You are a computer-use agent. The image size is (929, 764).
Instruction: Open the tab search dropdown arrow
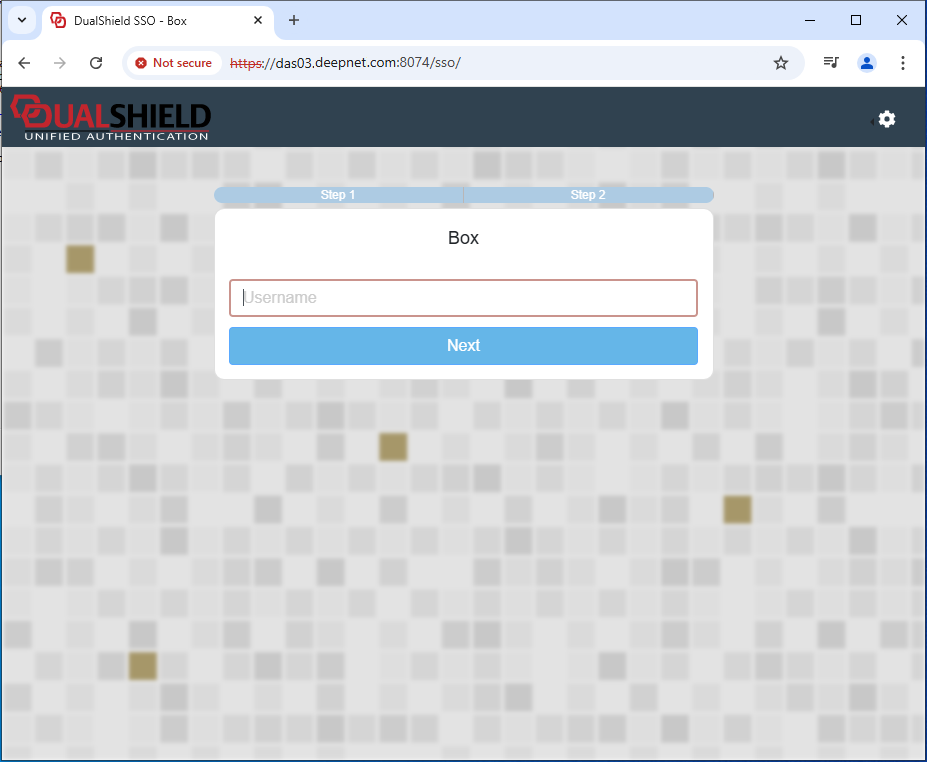[22, 20]
